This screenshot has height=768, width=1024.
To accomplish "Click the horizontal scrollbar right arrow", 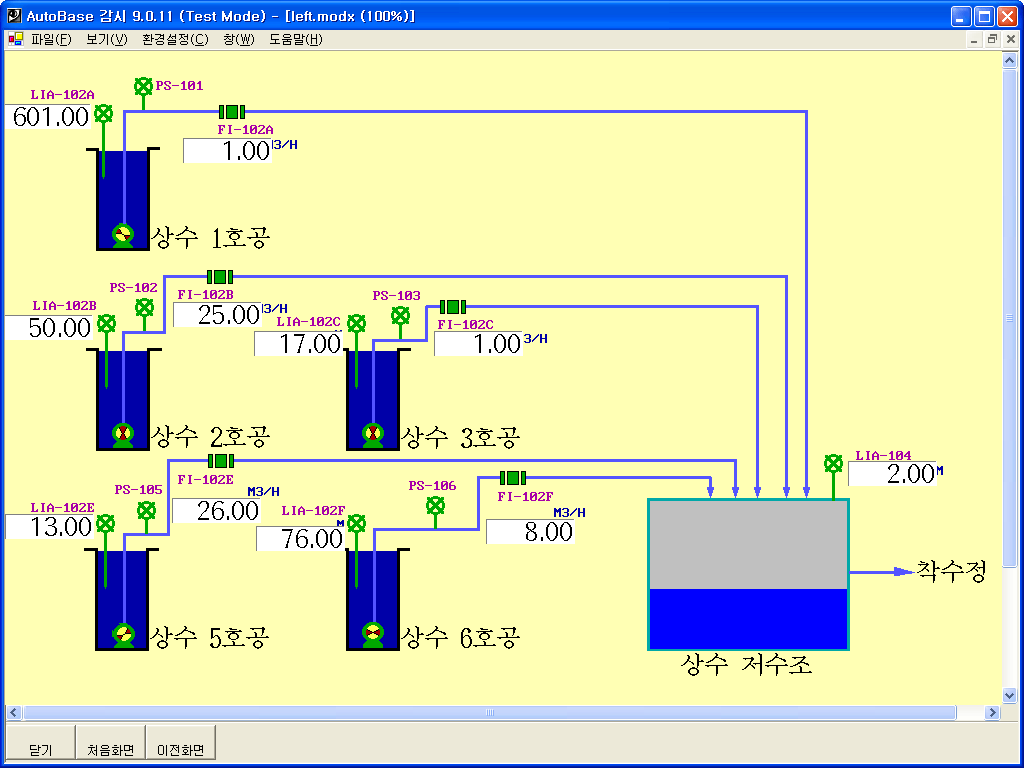I will pos(992,713).
